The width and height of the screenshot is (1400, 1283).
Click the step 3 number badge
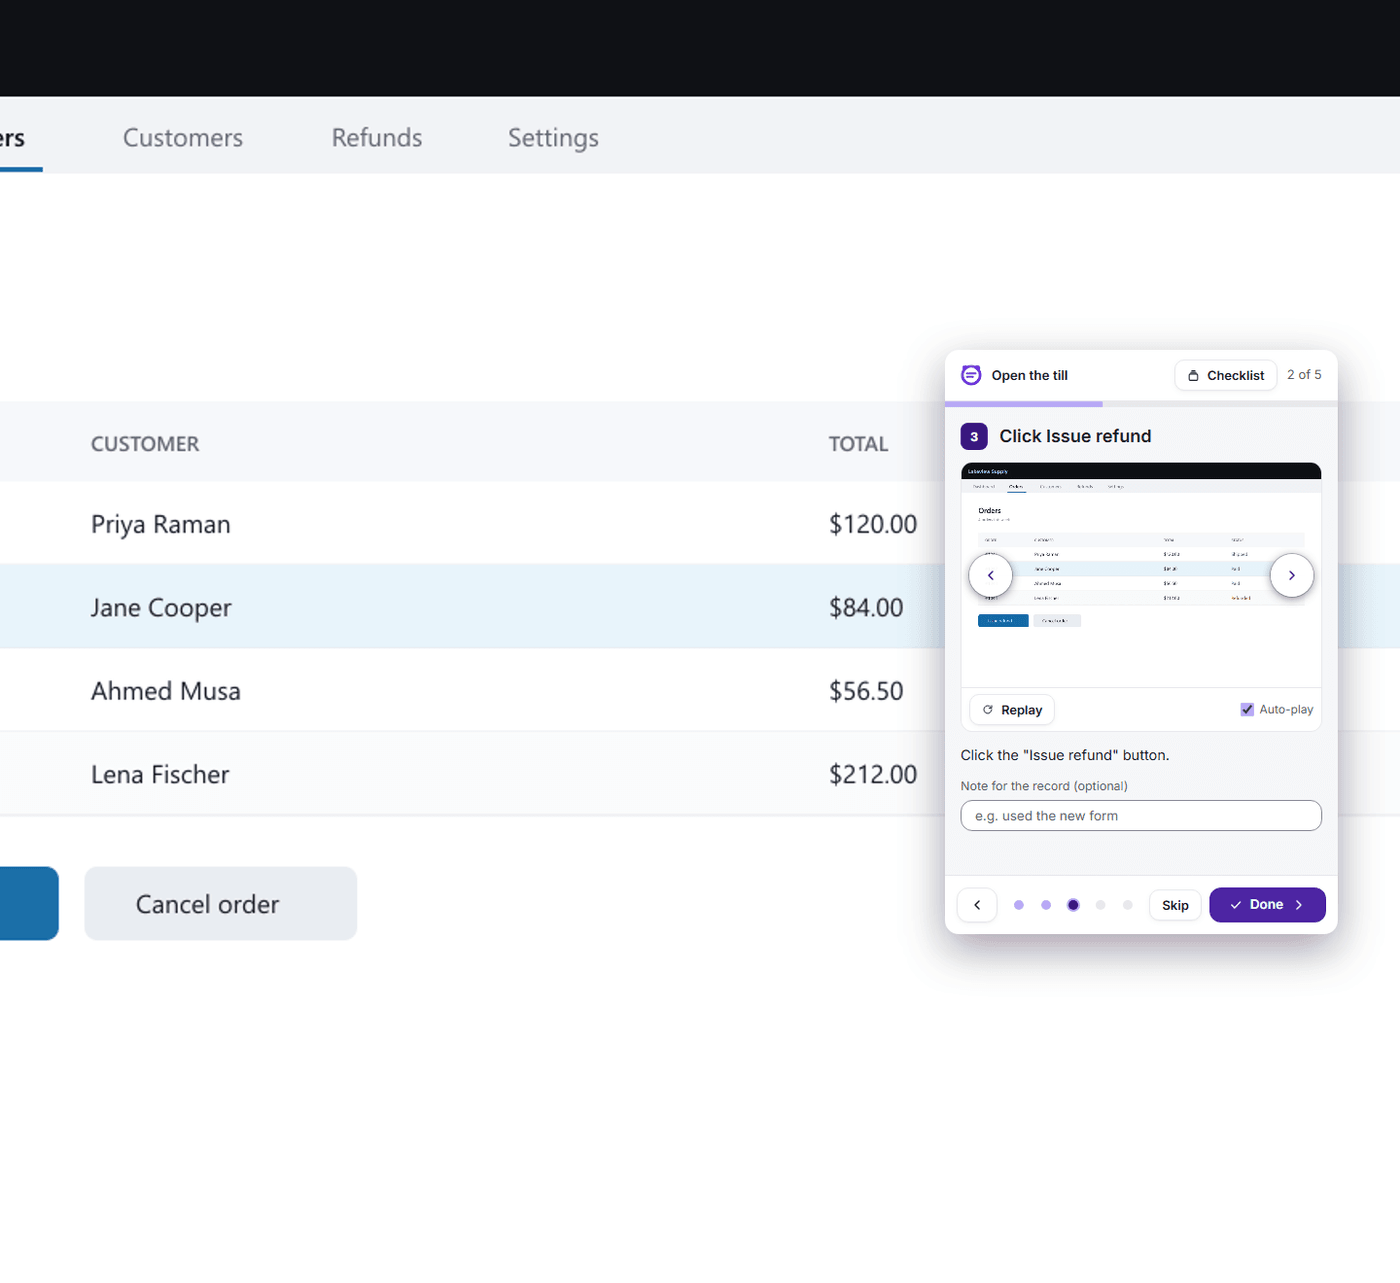(x=974, y=436)
